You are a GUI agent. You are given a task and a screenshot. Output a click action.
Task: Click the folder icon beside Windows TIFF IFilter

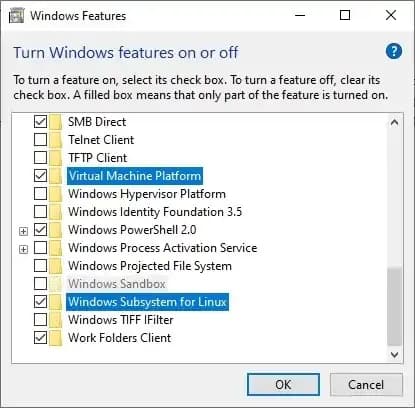pyautogui.click(x=56, y=320)
